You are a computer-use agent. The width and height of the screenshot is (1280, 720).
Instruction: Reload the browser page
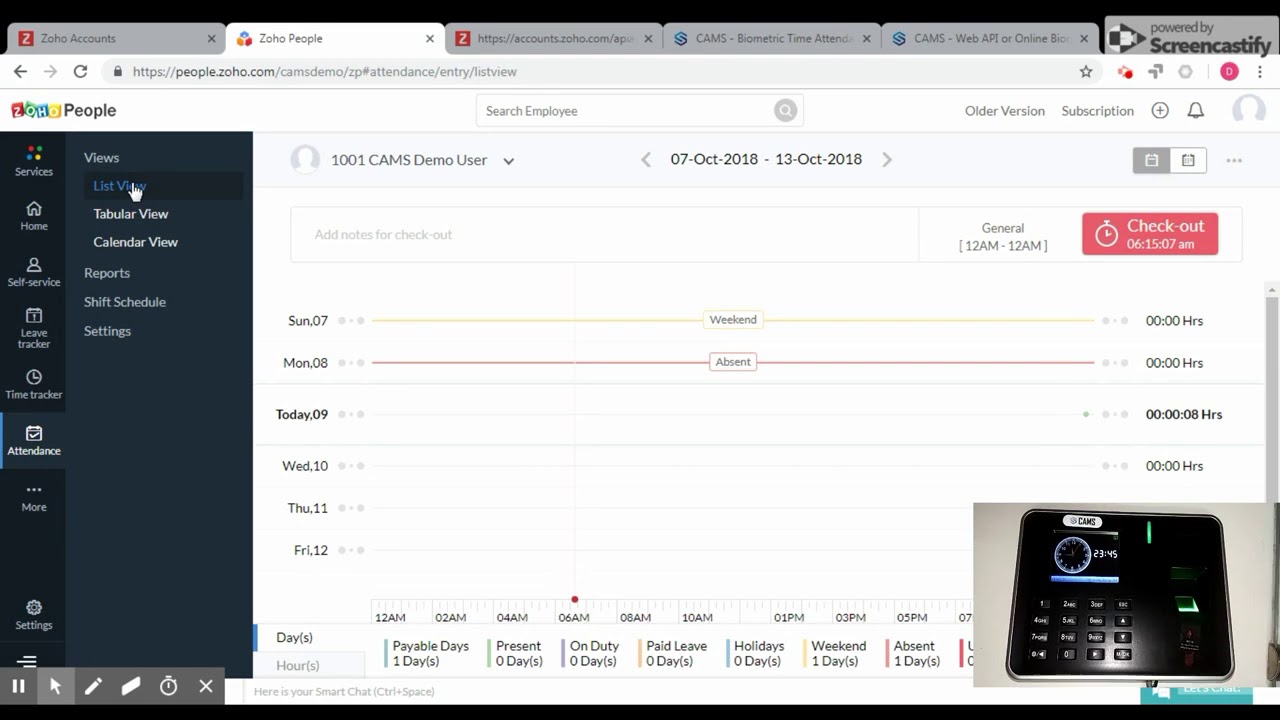(80, 72)
